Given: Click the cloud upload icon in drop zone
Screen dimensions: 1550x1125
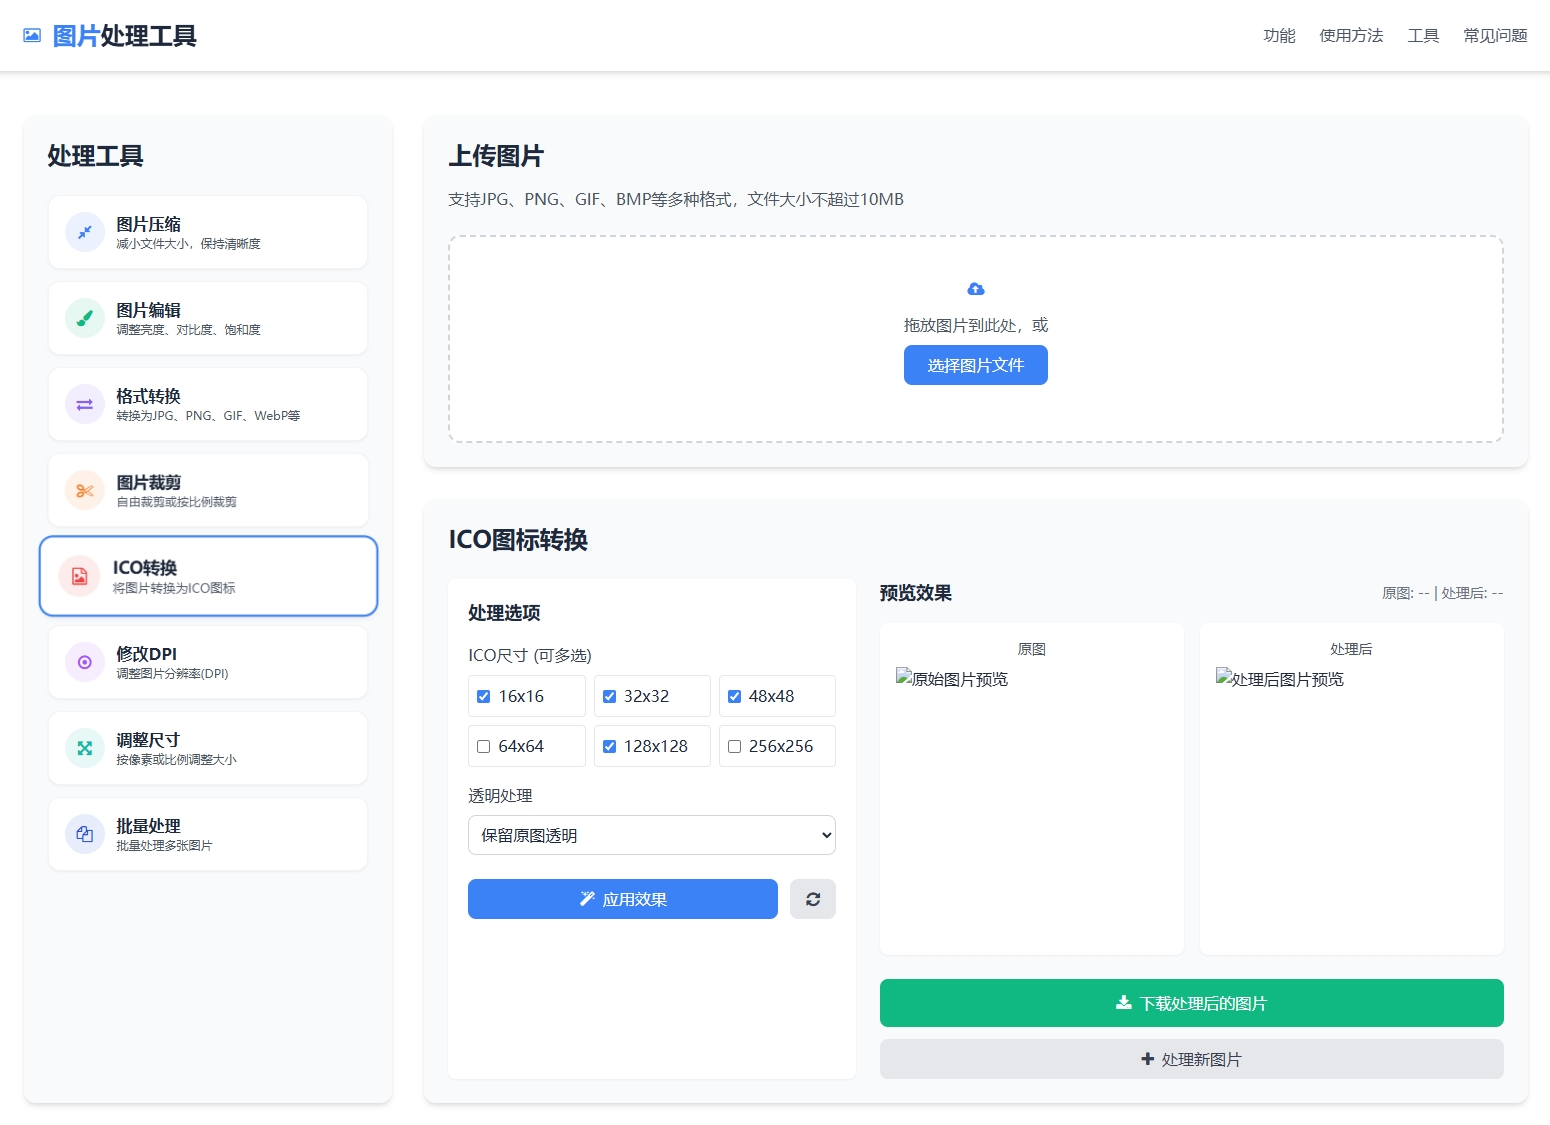Looking at the screenshot, I should 976,289.
